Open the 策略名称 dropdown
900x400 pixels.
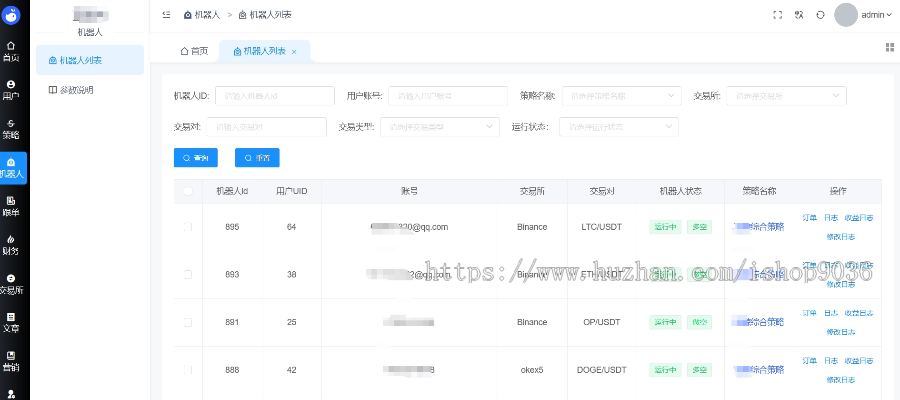tap(622, 96)
